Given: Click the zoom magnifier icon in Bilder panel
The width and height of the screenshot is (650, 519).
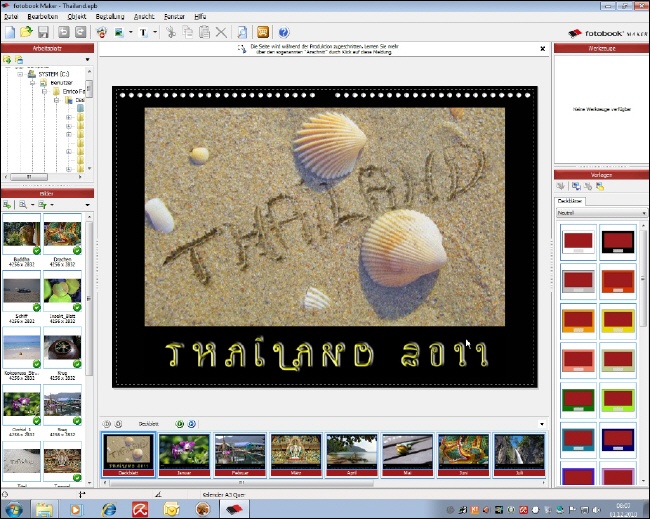Looking at the screenshot, I should [x=23, y=205].
